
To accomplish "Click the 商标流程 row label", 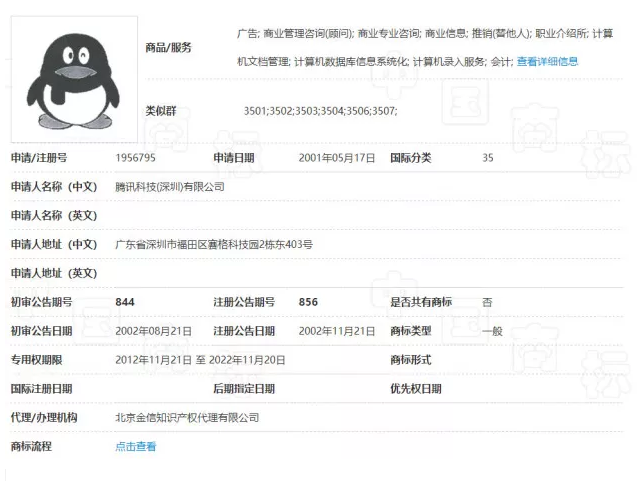I will [x=31, y=447].
